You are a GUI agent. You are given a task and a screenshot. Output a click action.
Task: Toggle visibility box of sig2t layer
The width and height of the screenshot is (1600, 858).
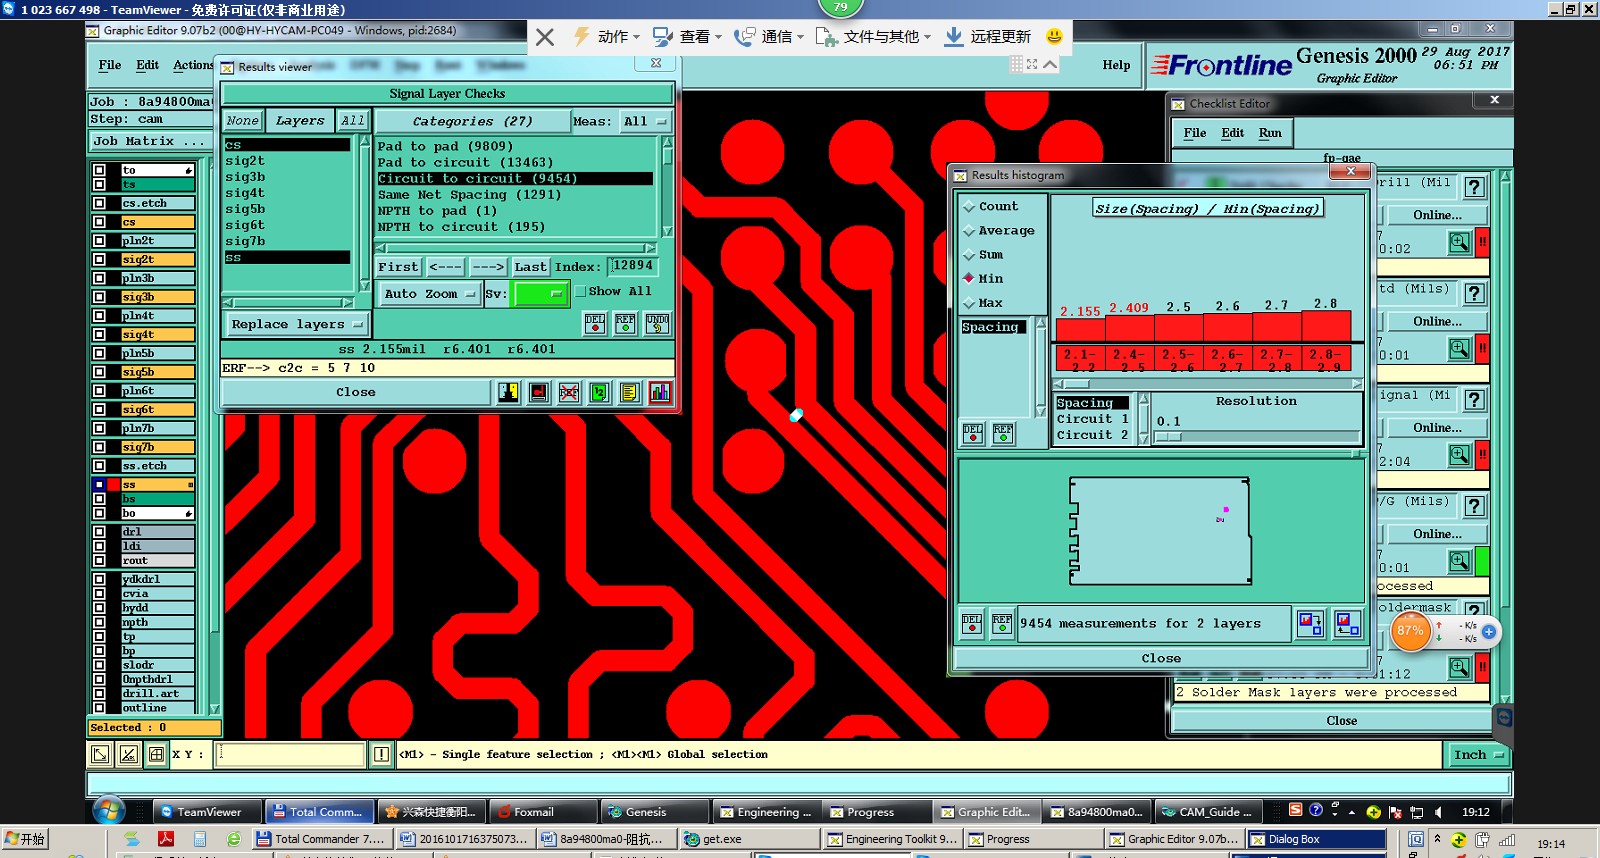(99, 260)
